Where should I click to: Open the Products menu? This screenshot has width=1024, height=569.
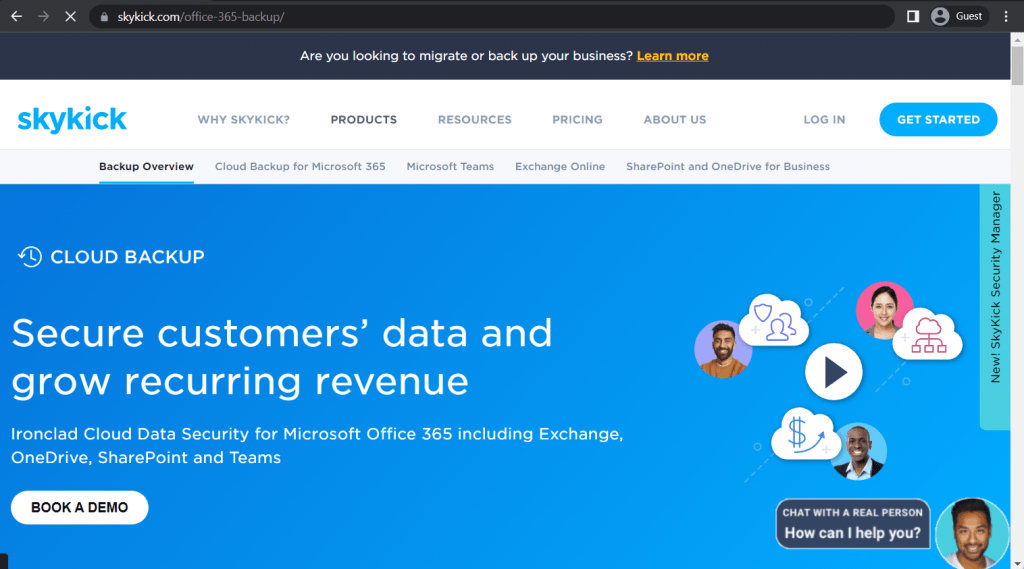point(364,120)
